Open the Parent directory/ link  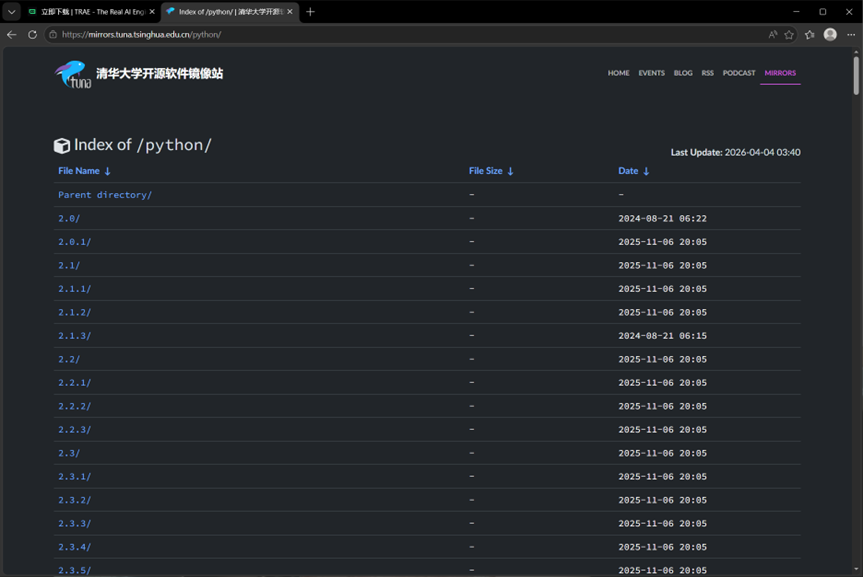click(105, 195)
